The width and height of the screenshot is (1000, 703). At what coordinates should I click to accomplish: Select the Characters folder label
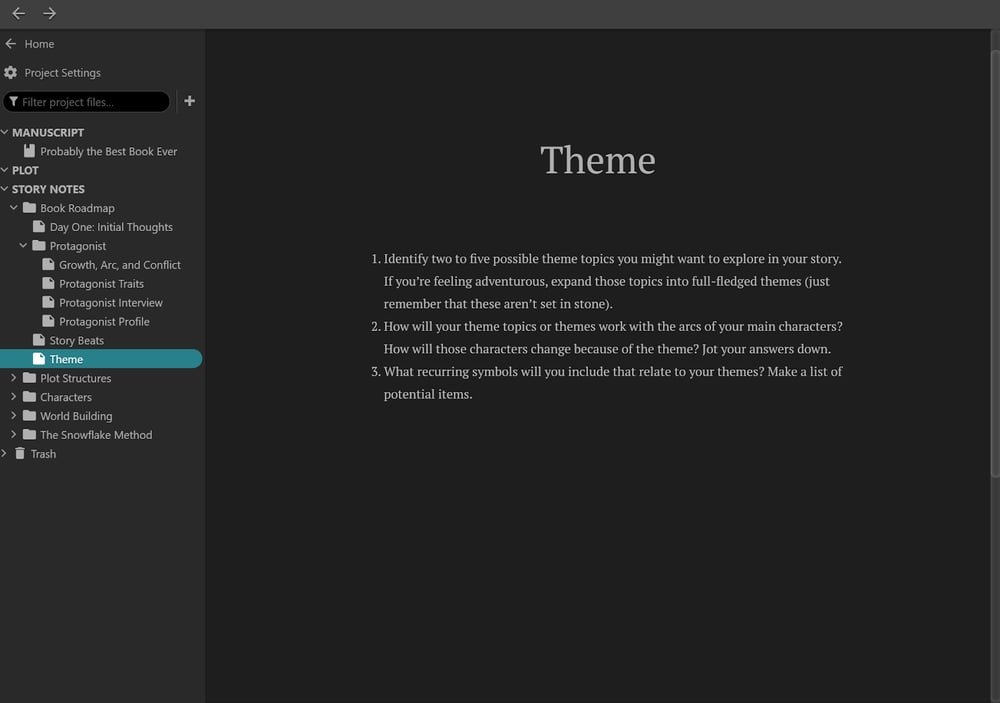point(66,397)
